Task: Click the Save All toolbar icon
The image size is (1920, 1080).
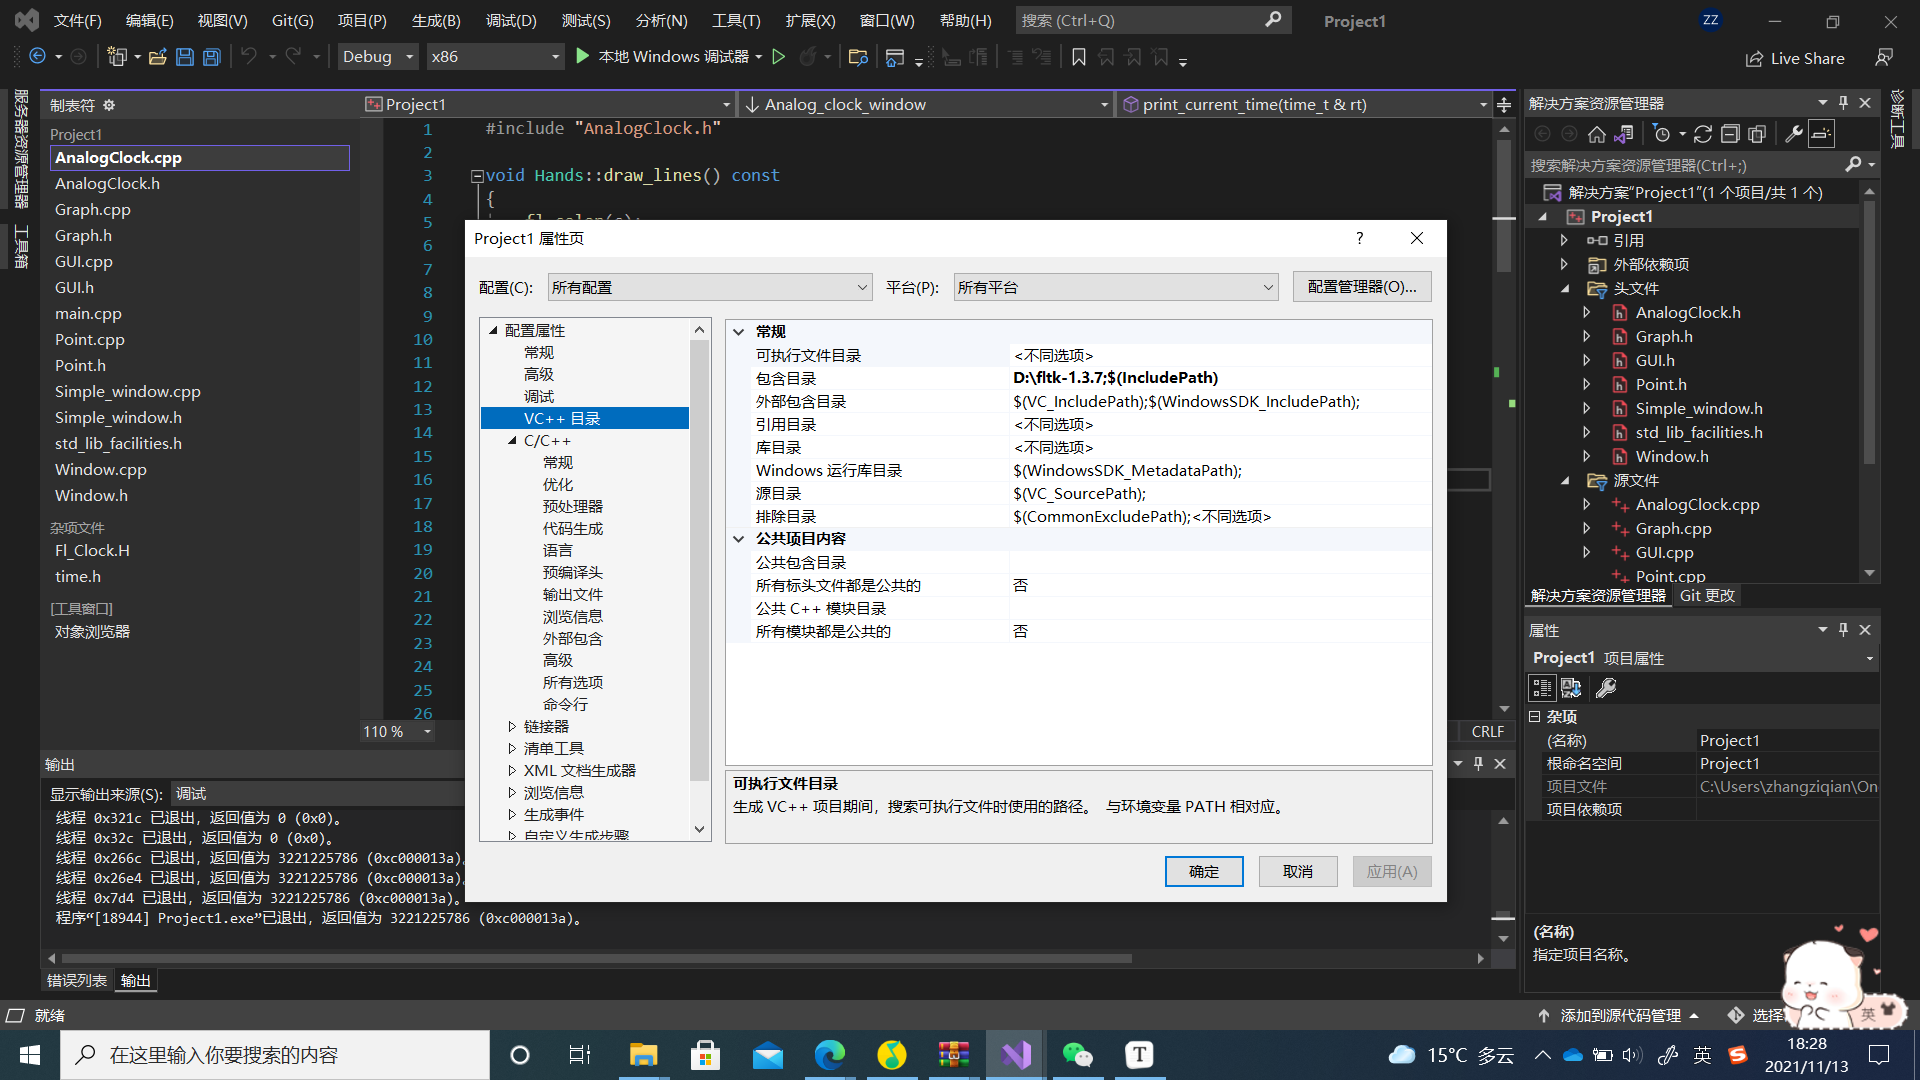Action: [x=211, y=57]
